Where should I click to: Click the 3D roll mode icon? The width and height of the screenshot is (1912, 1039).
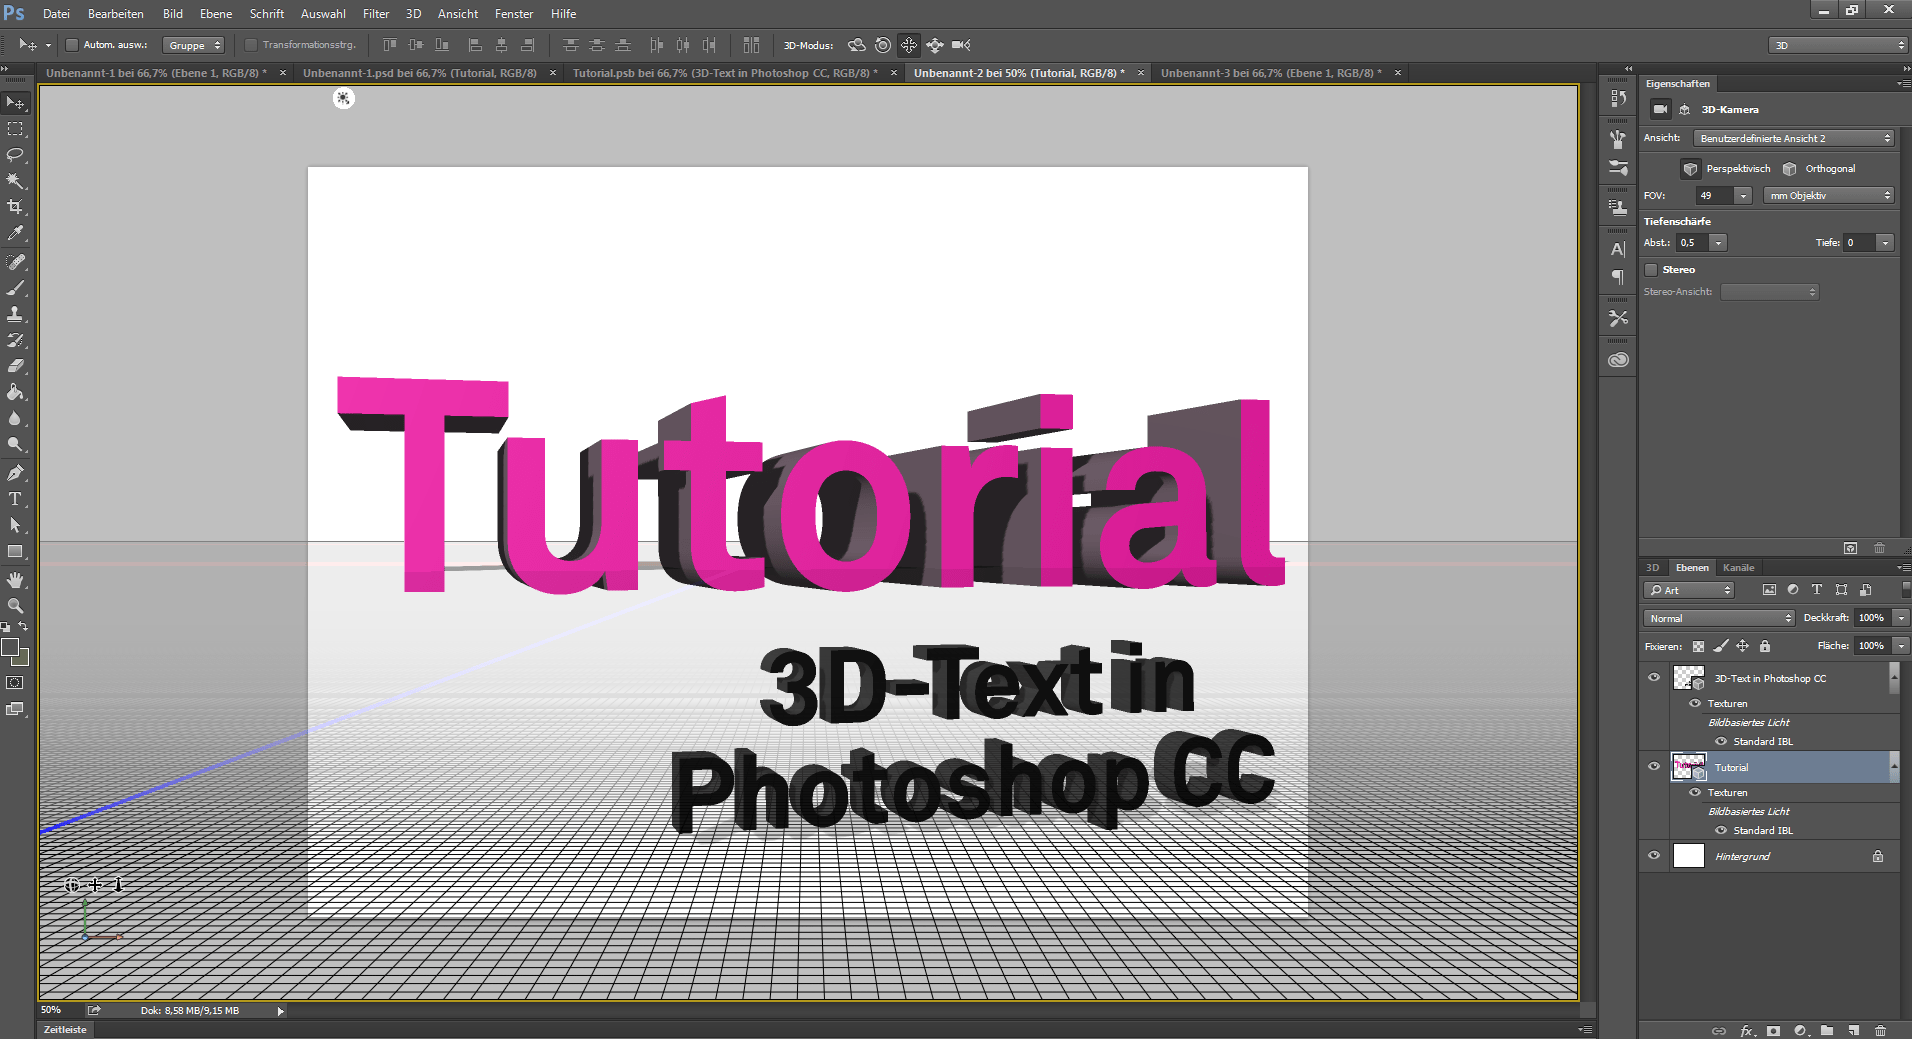click(883, 45)
